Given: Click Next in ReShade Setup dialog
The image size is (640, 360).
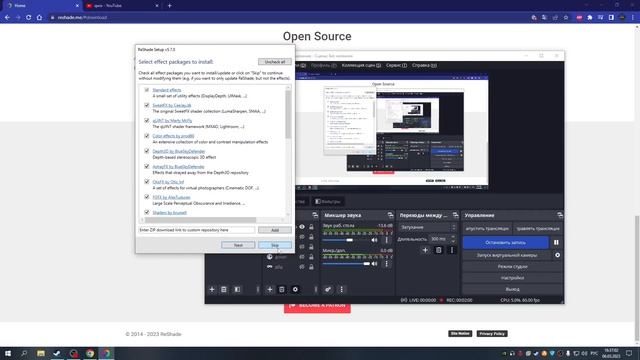Looking at the screenshot, I should point(238,245).
